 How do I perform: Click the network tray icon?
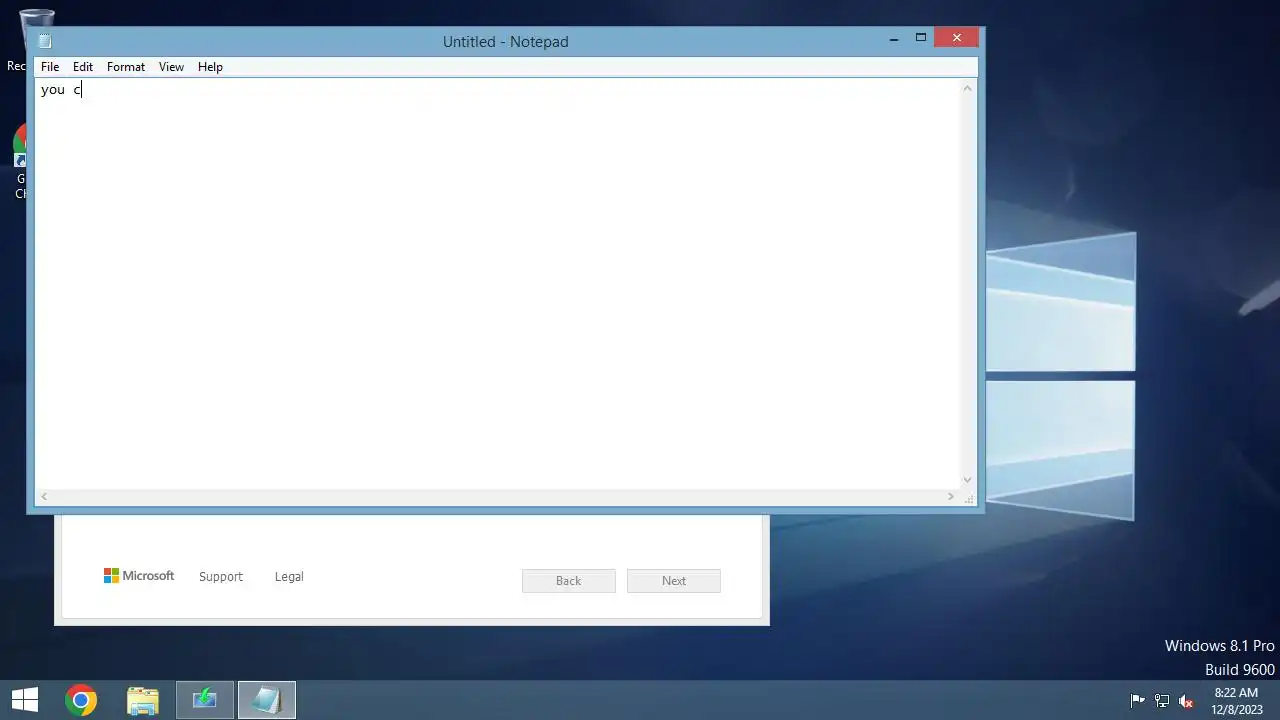click(x=1162, y=701)
